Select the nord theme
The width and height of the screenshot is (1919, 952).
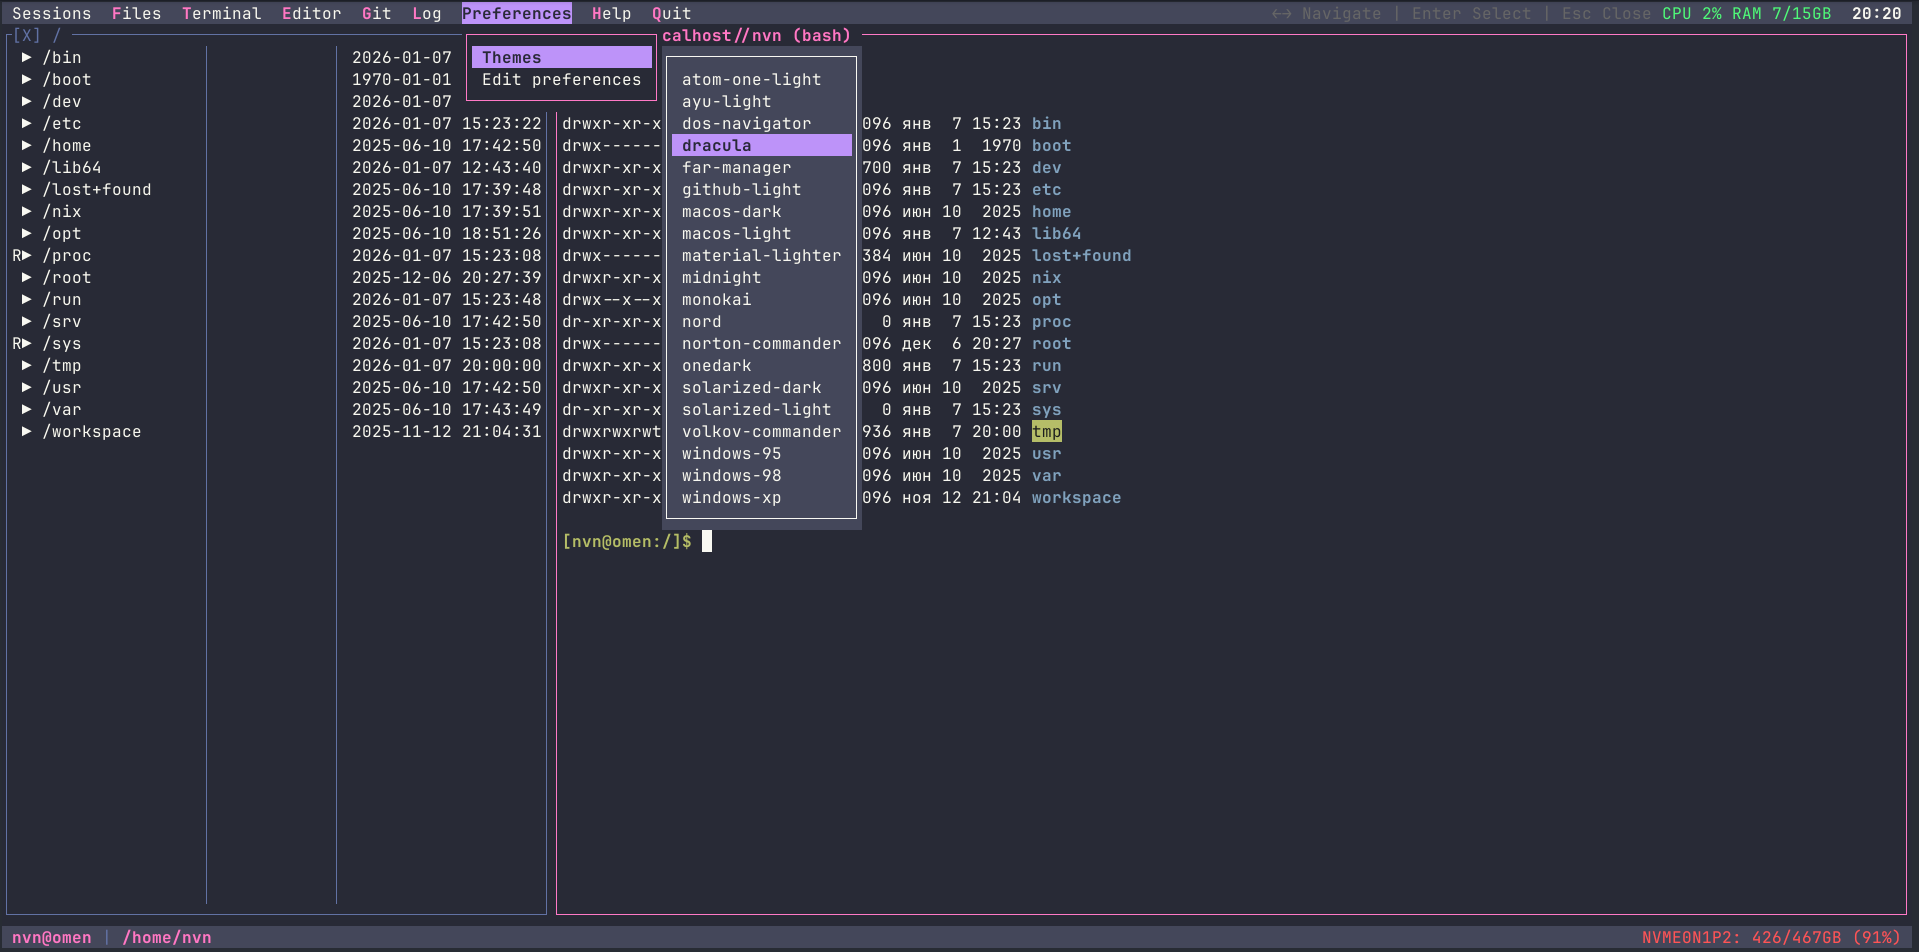[701, 322]
